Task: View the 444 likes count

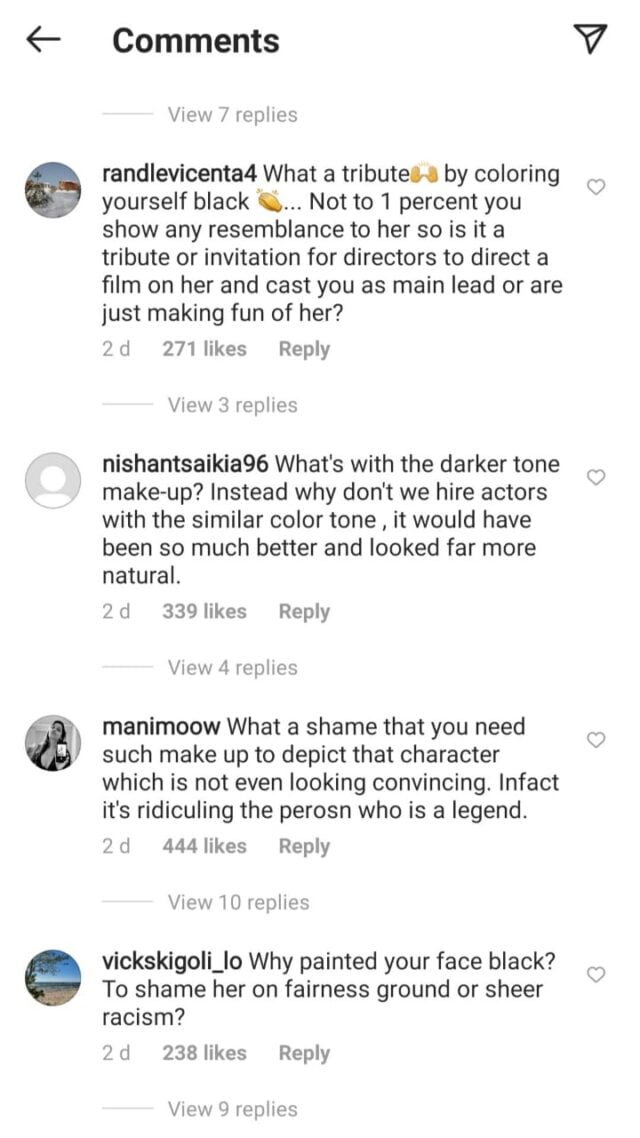Action: (204, 846)
